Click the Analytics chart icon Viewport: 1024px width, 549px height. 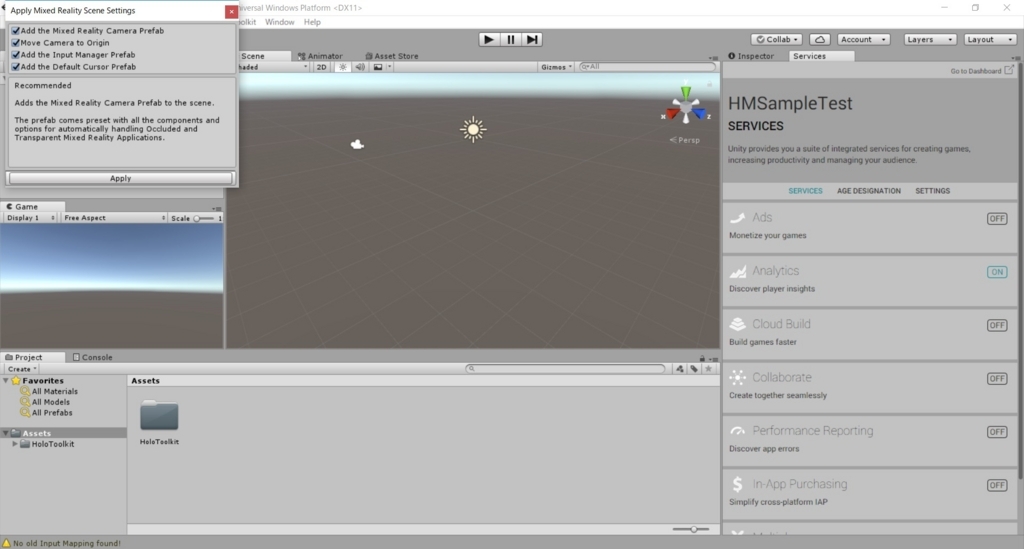(737, 271)
